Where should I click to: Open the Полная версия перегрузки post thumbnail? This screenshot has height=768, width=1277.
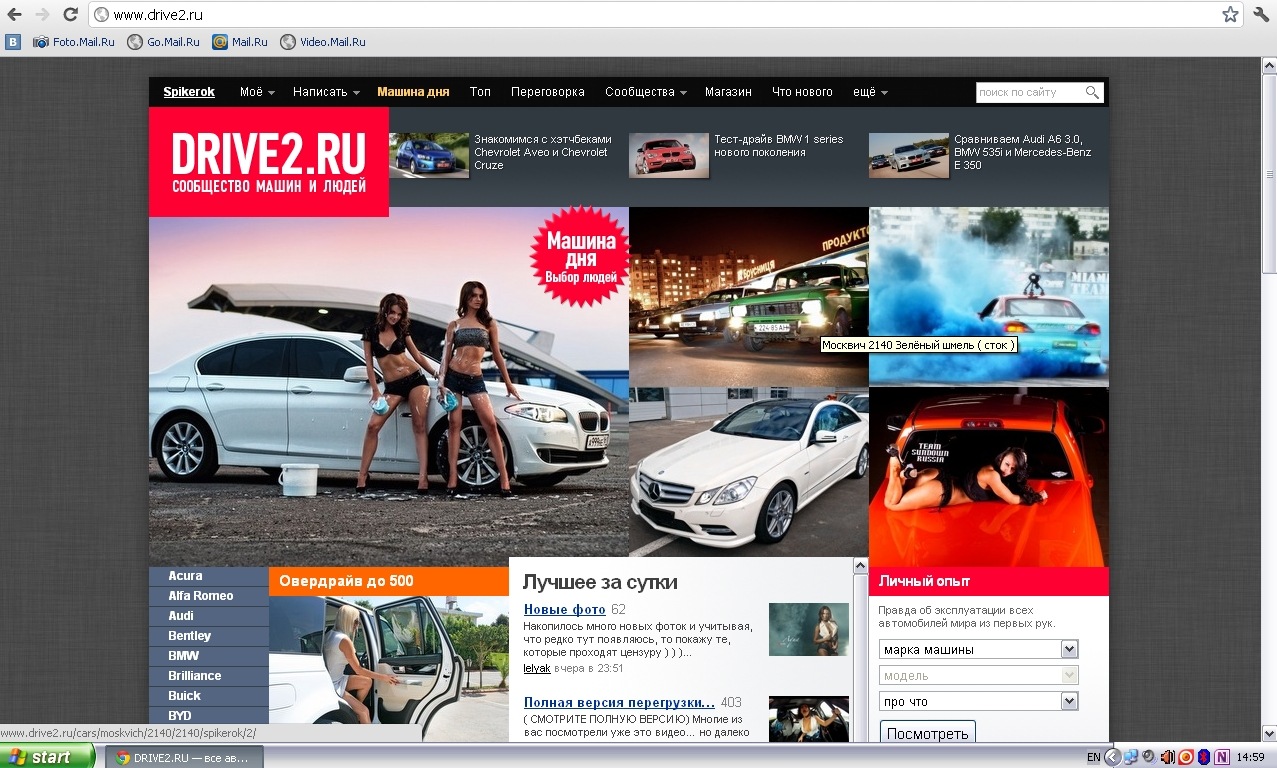click(x=809, y=719)
